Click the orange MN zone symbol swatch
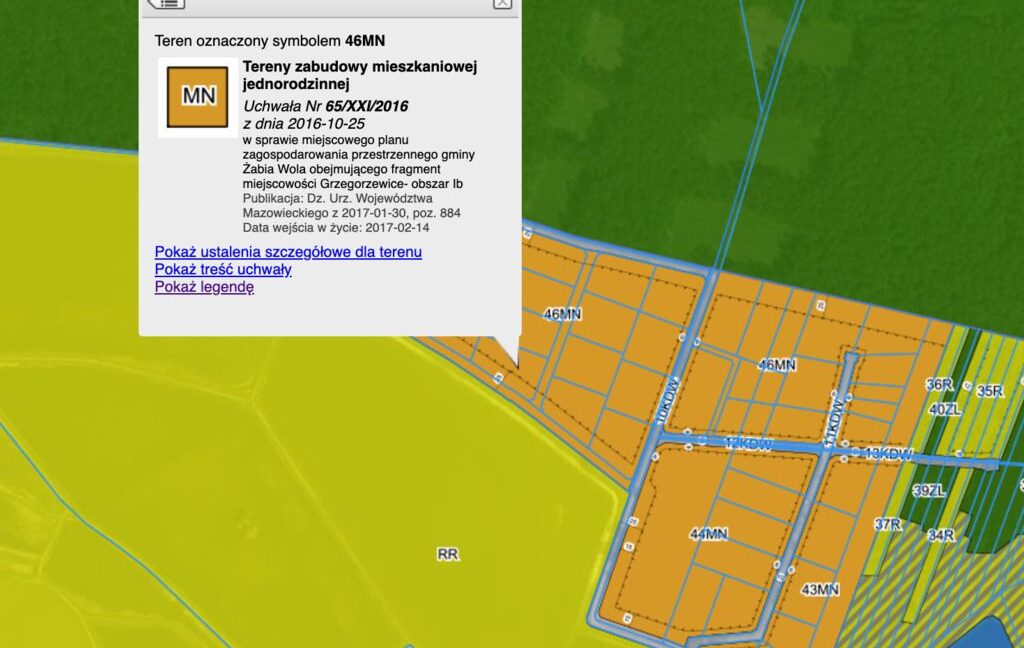The height and width of the screenshot is (648, 1024). (x=198, y=96)
